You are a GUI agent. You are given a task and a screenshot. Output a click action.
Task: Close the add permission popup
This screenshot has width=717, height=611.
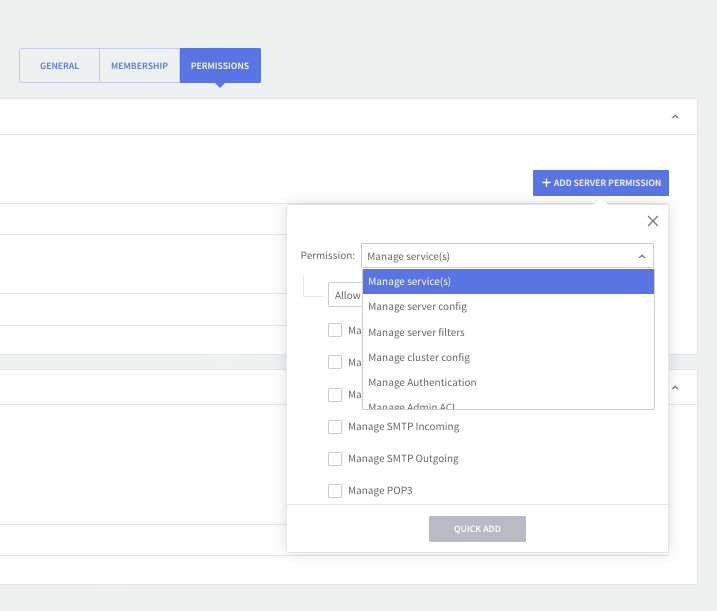click(653, 221)
